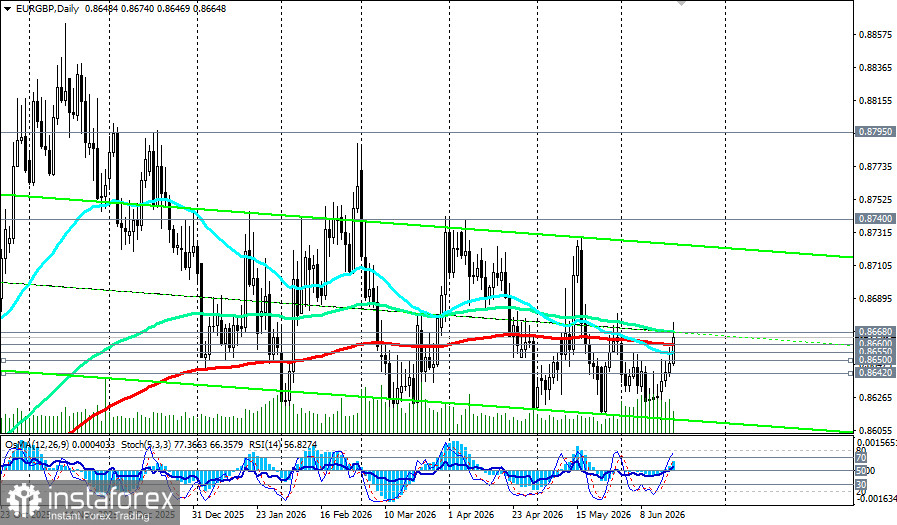This screenshot has height=525, width=897.
Task: Select the 0.87400 horizontal level price label
Action: pos(875,219)
